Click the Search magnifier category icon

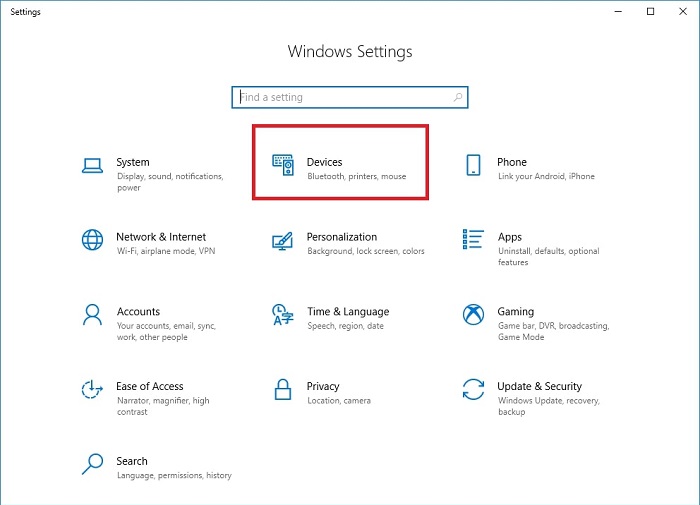[x=92, y=464]
